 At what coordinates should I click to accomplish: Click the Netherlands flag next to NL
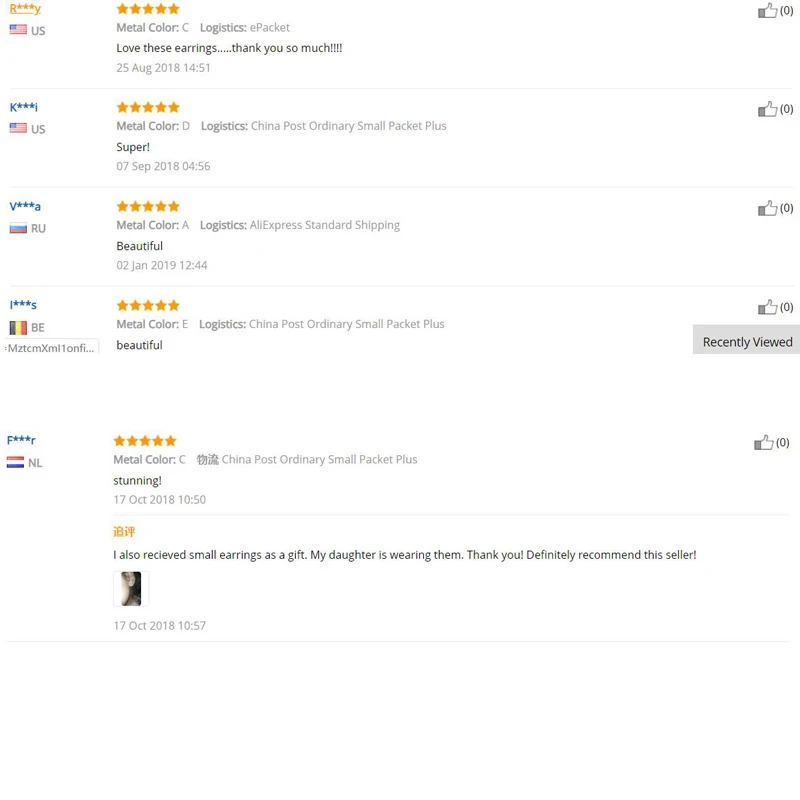15,462
